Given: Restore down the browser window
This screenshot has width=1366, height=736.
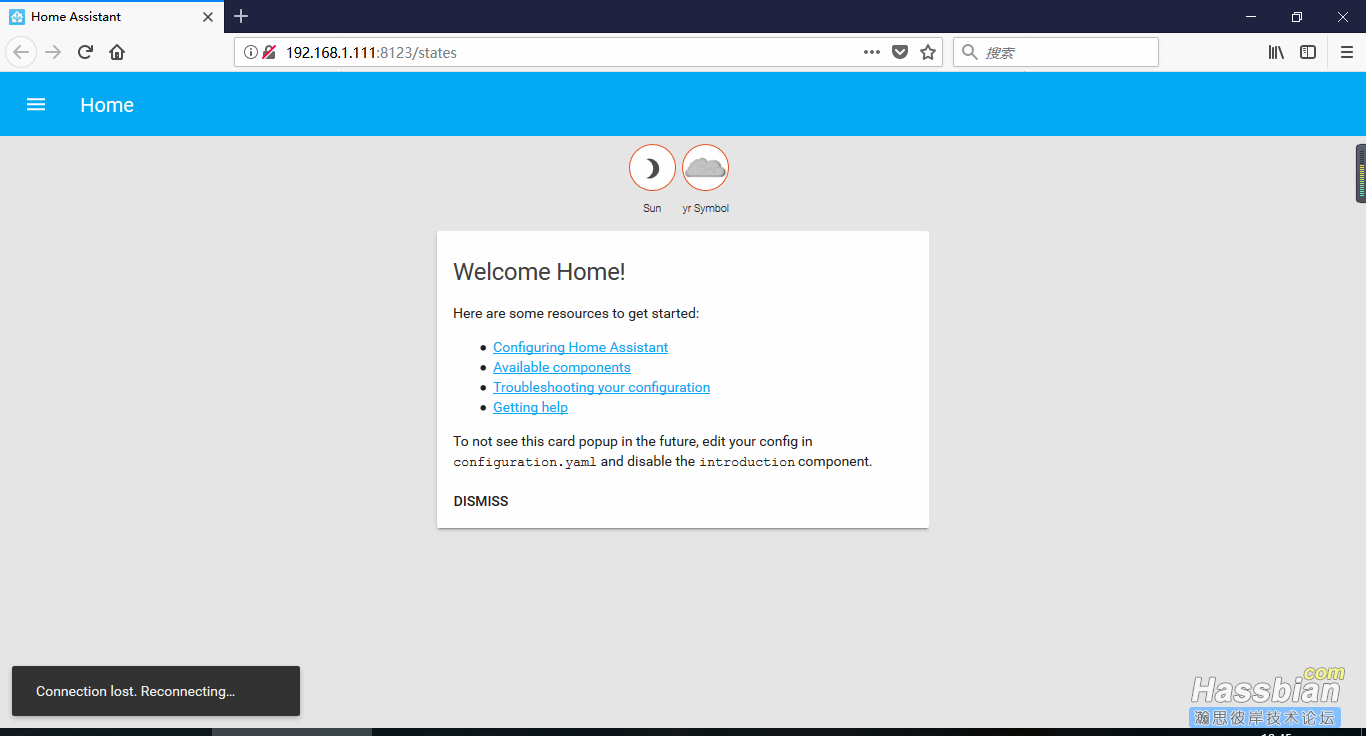Looking at the screenshot, I should coord(1297,17).
